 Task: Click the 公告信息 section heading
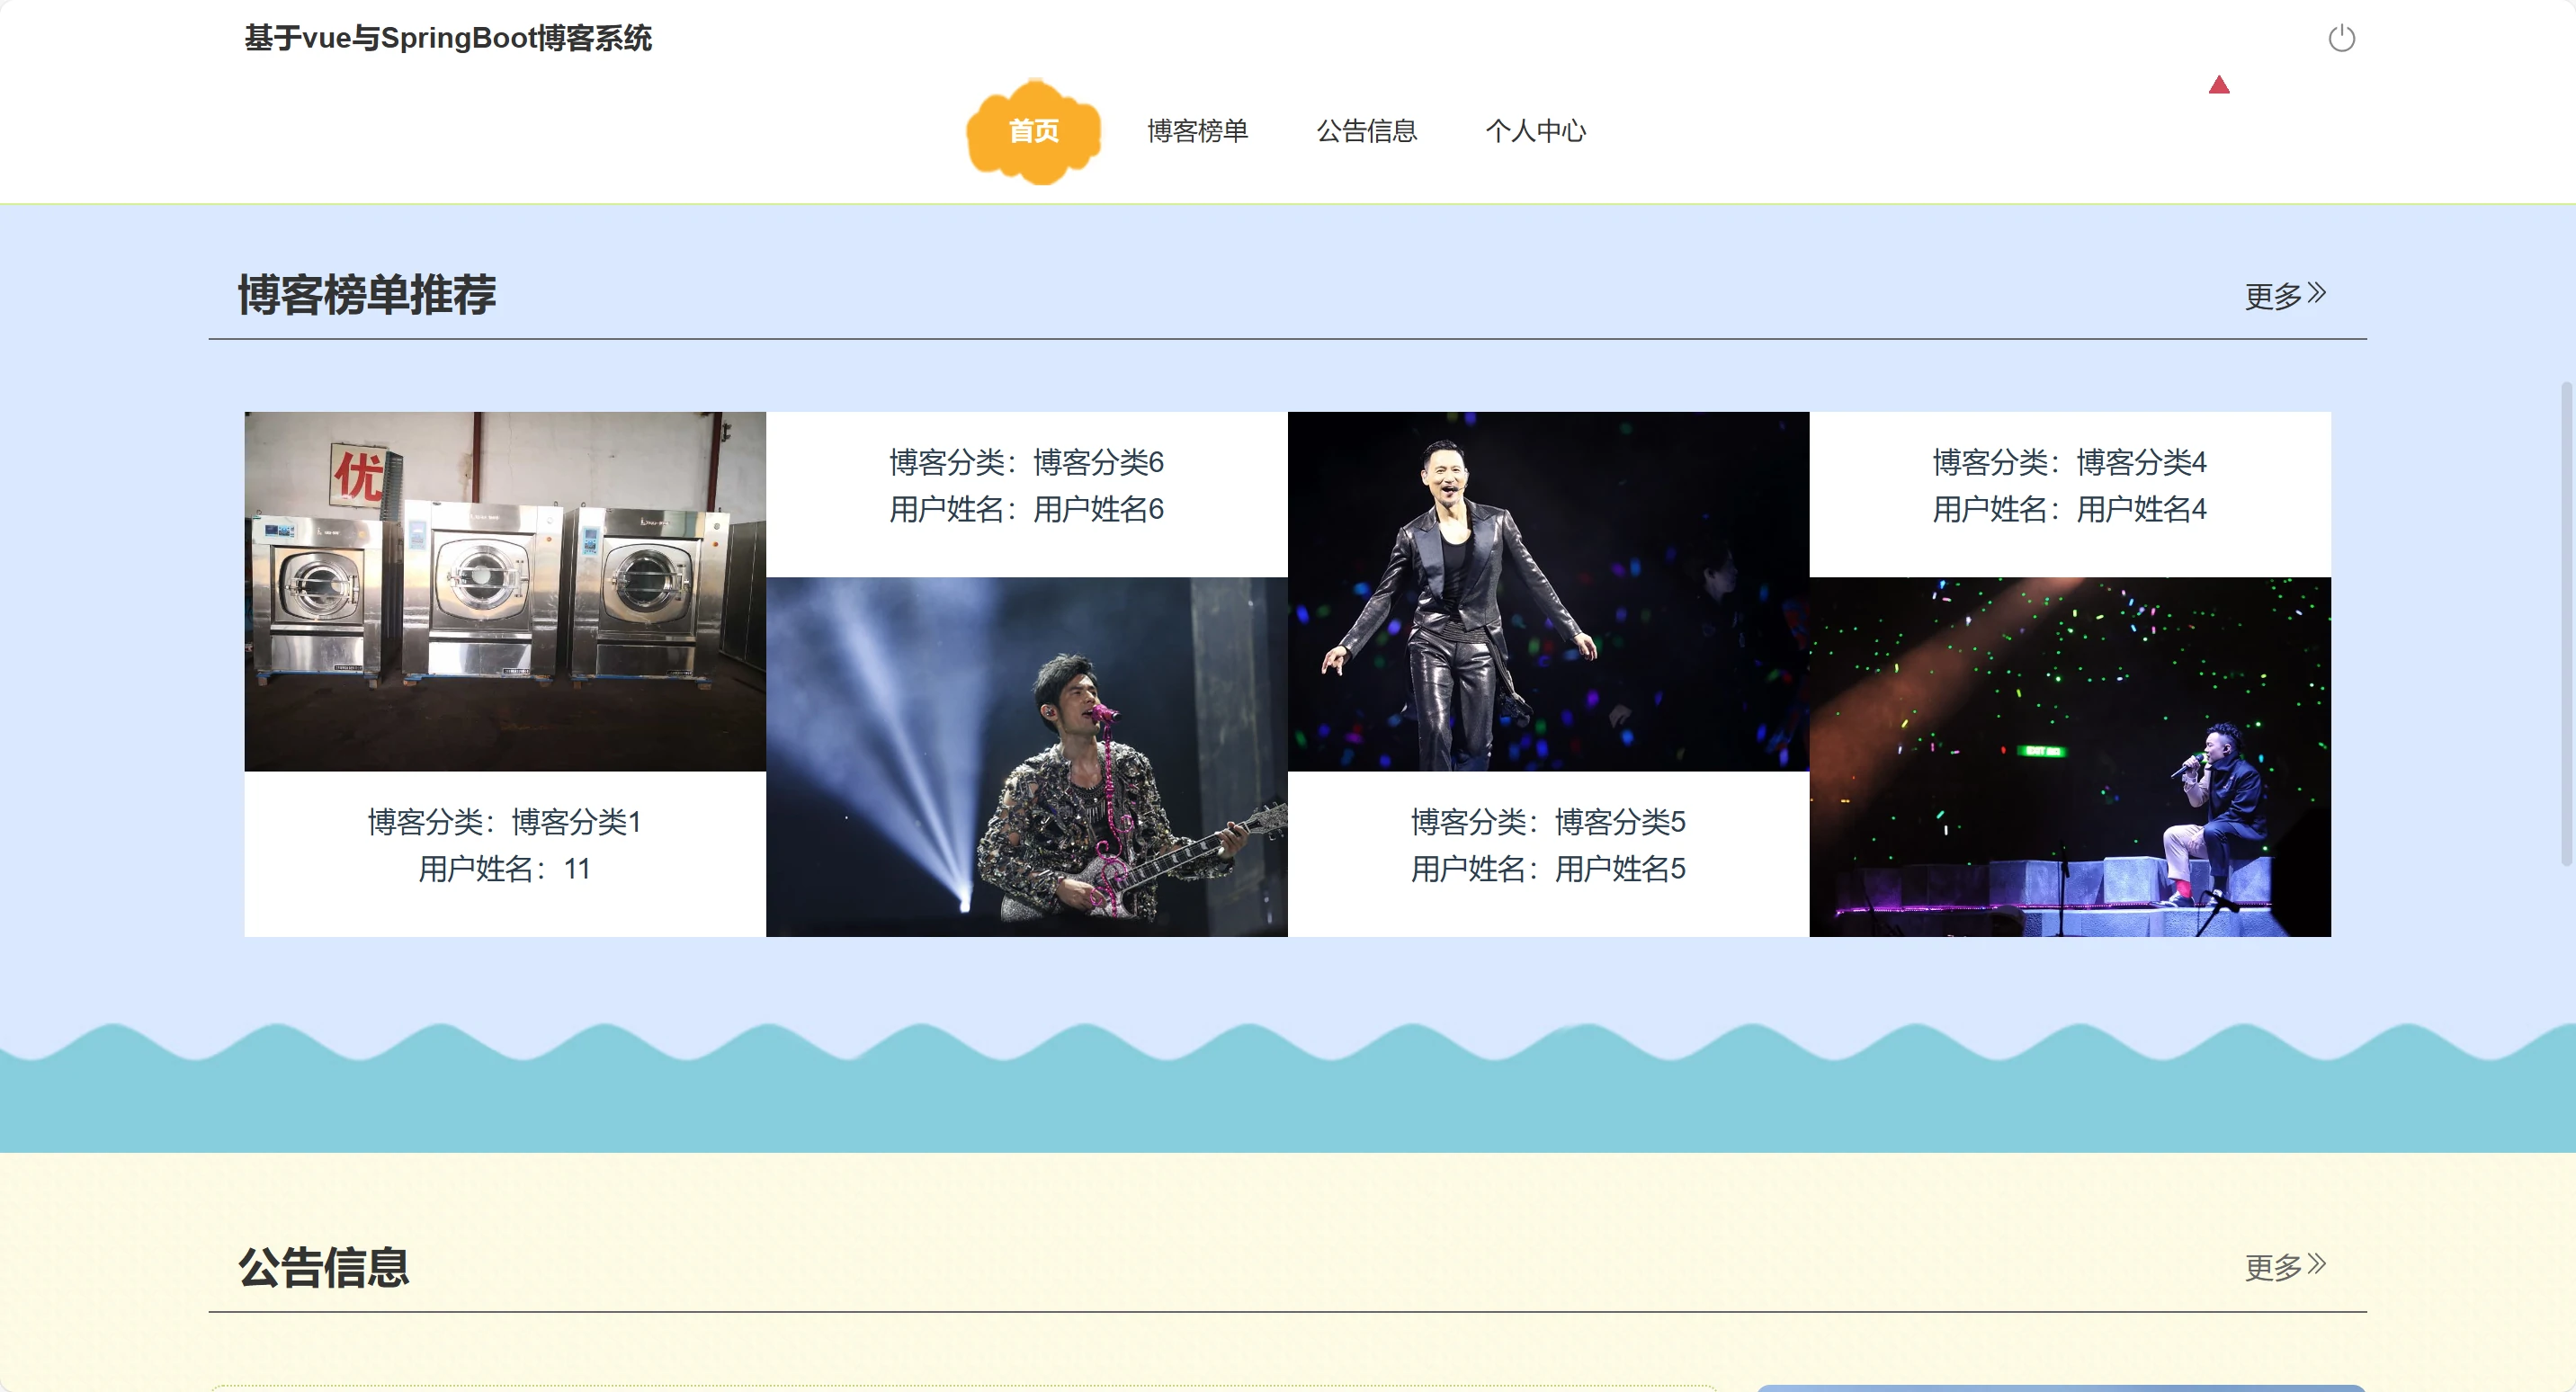[323, 1267]
